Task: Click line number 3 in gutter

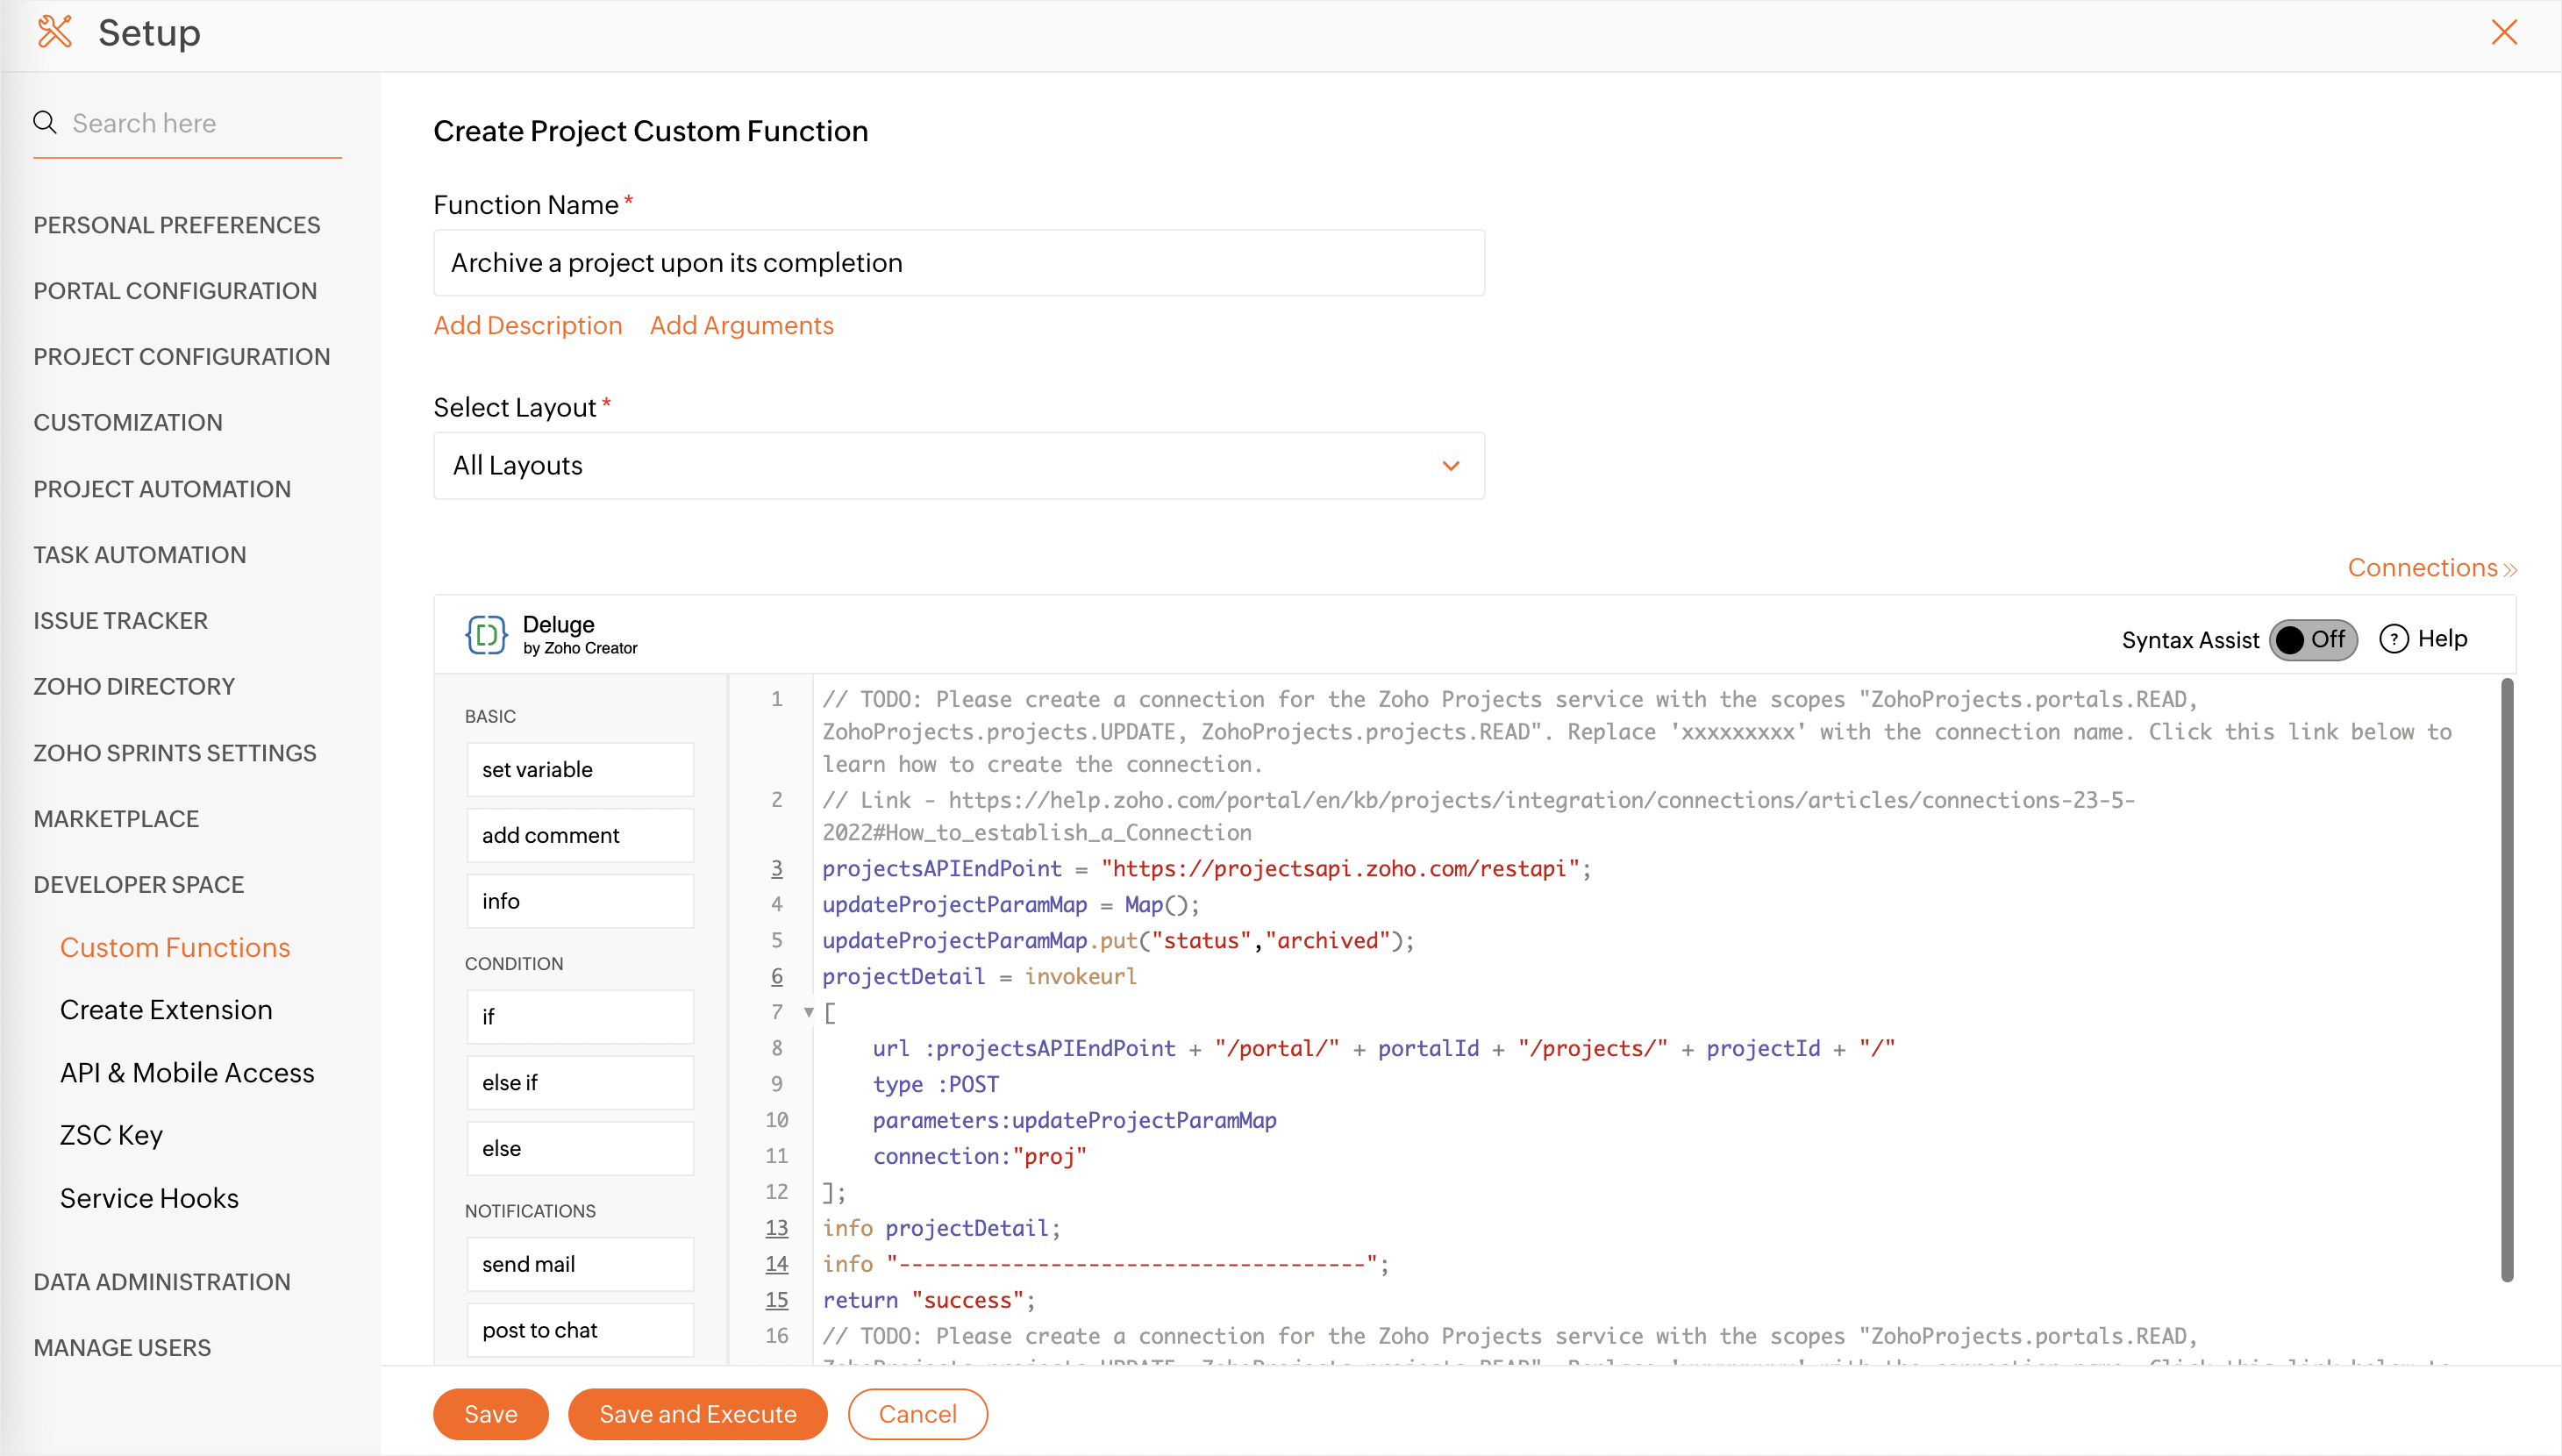Action: 777,868
